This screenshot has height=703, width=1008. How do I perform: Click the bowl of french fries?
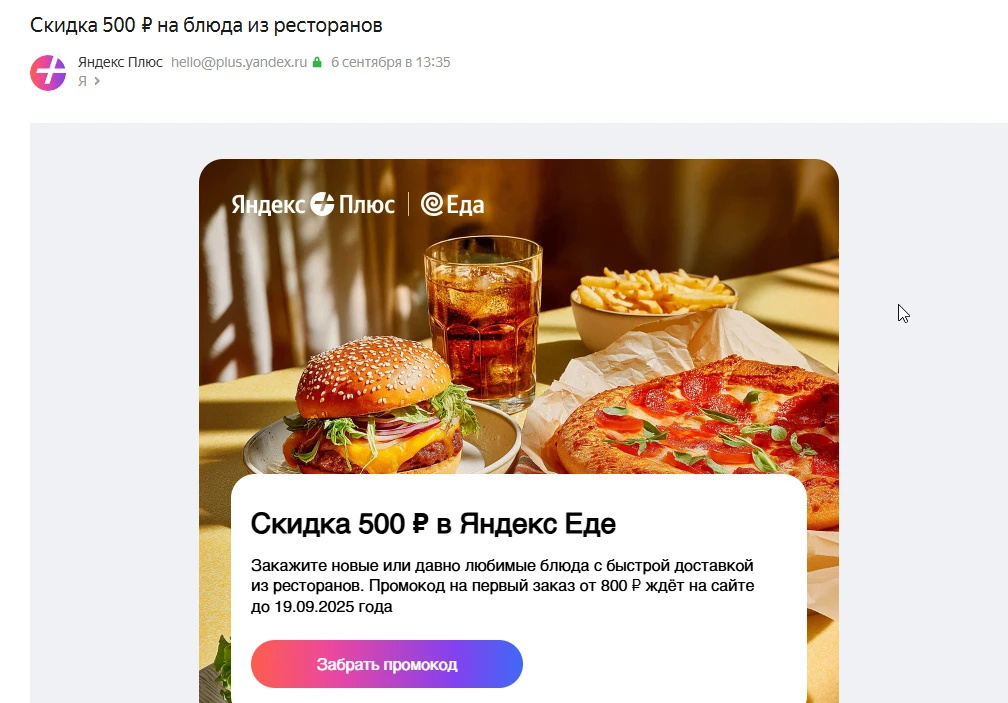pos(652,308)
